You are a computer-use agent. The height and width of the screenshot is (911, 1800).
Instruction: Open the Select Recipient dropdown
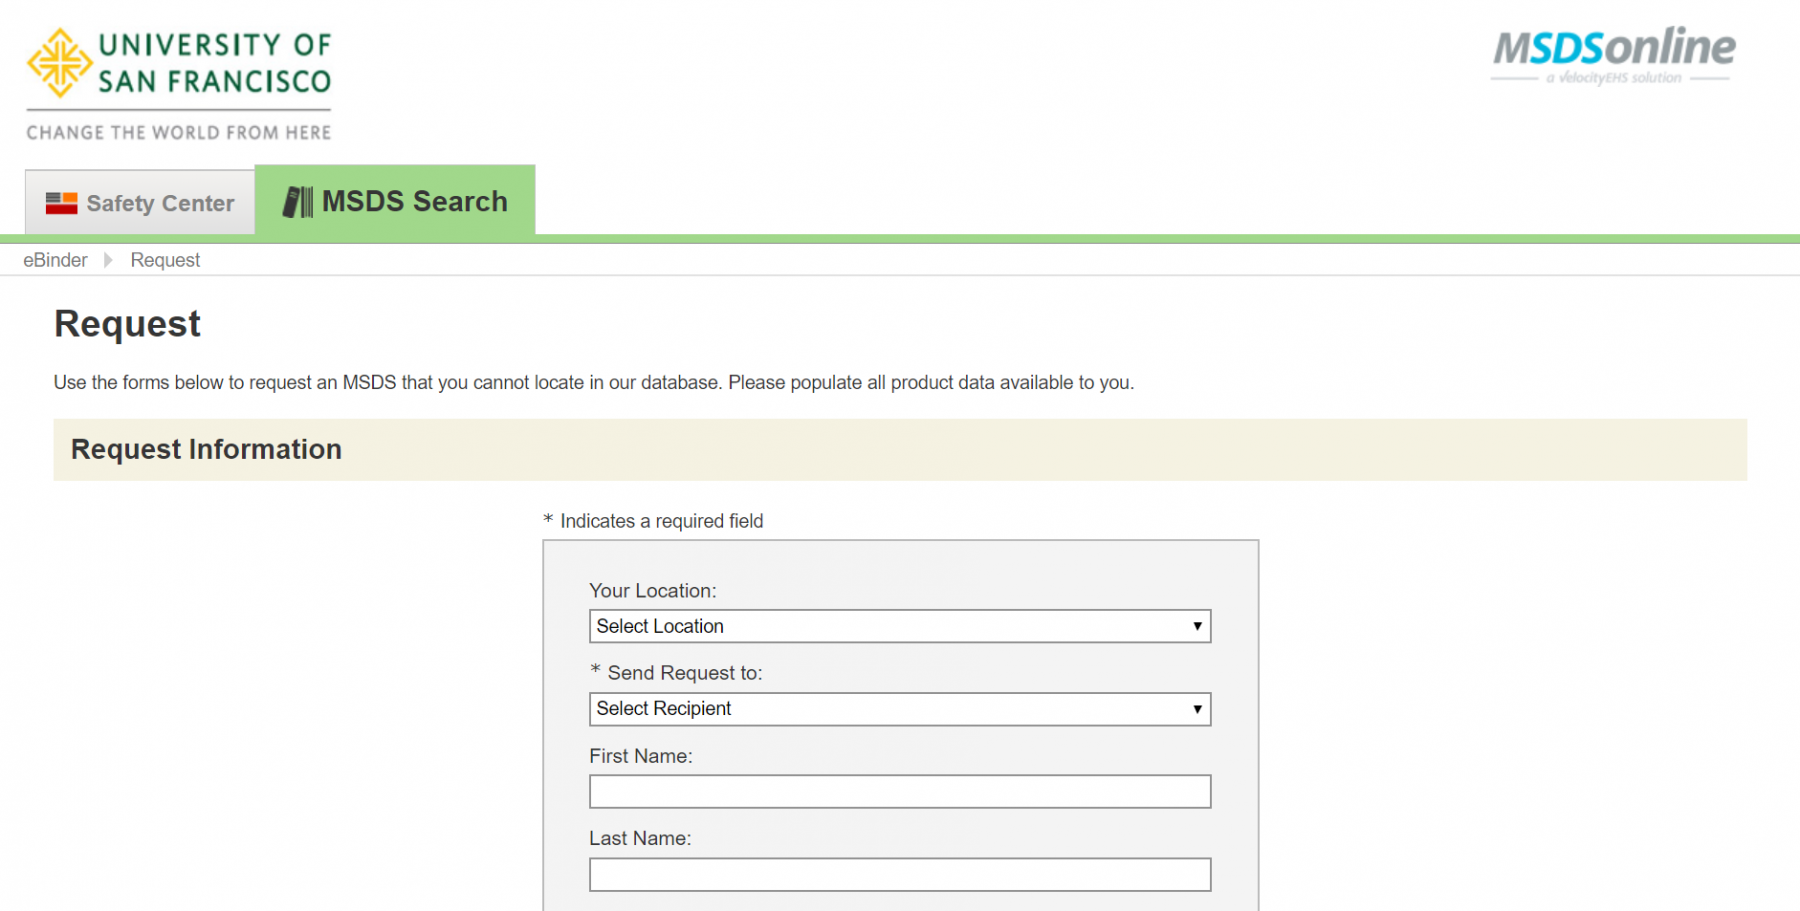click(900, 709)
